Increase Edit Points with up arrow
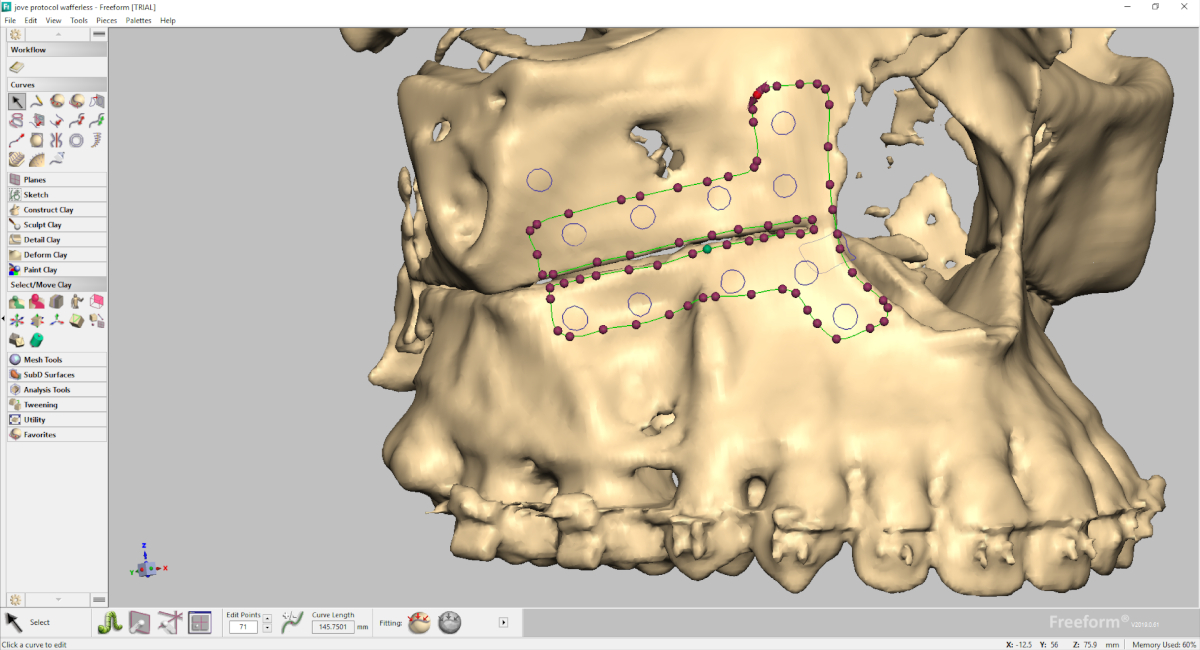This screenshot has height=650, width=1200. point(267,622)
